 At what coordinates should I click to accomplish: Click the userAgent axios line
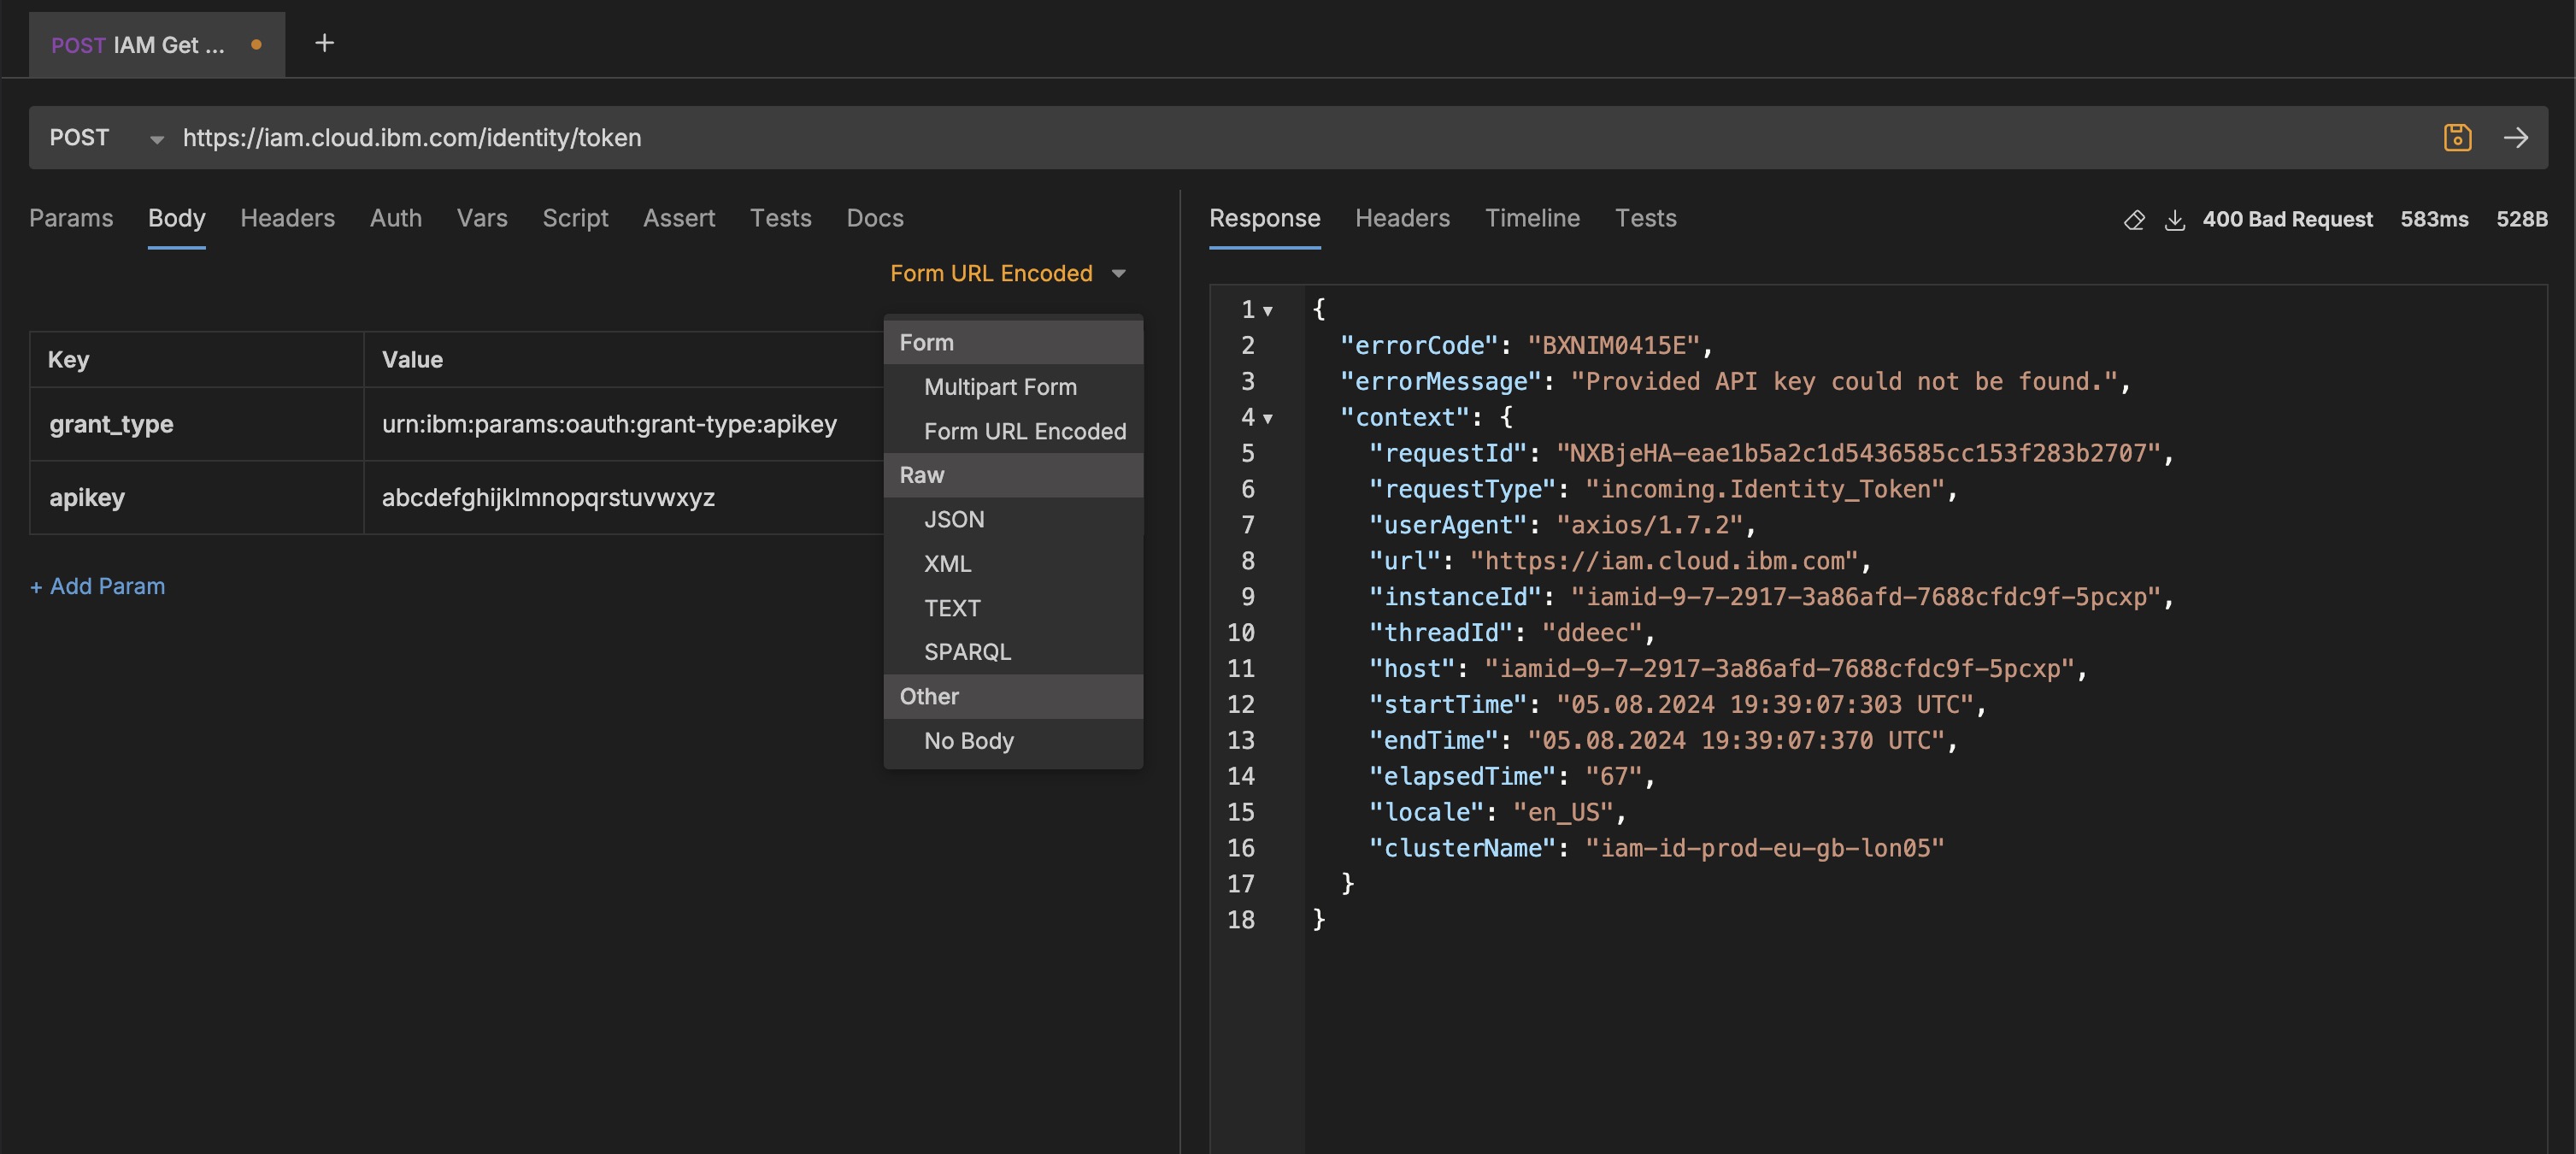coord(1562,526)
